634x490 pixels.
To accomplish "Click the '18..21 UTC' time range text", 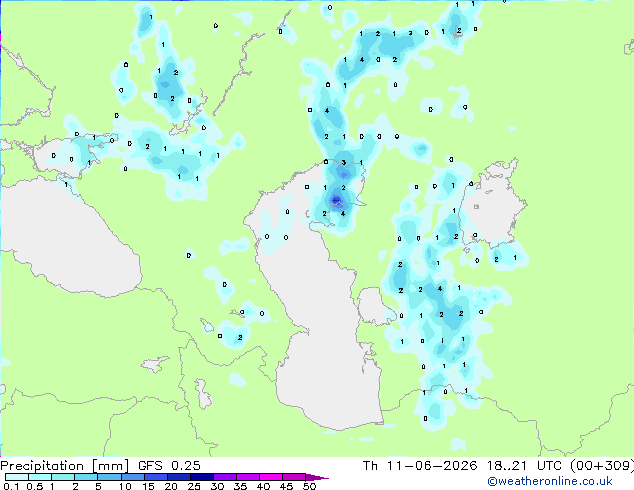I will click(x=524, y=466).
